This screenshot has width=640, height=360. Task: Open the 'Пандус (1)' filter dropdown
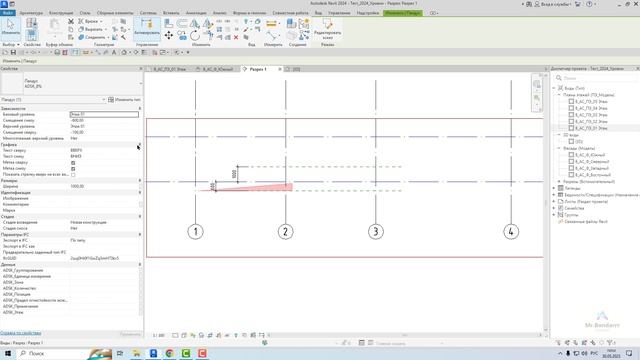pos(103,100)
